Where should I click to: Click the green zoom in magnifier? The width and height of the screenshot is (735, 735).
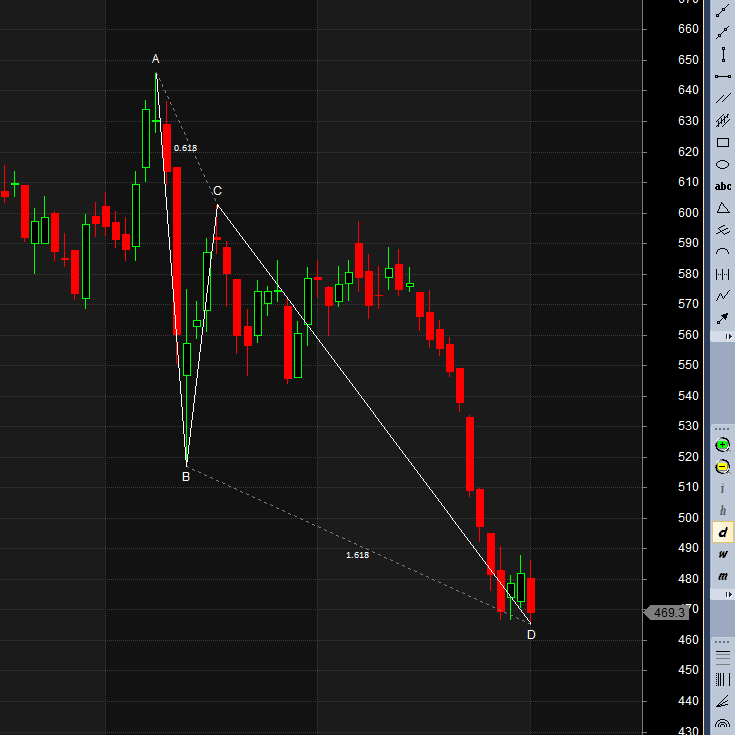pyautogui.click(x=722, y=444)
